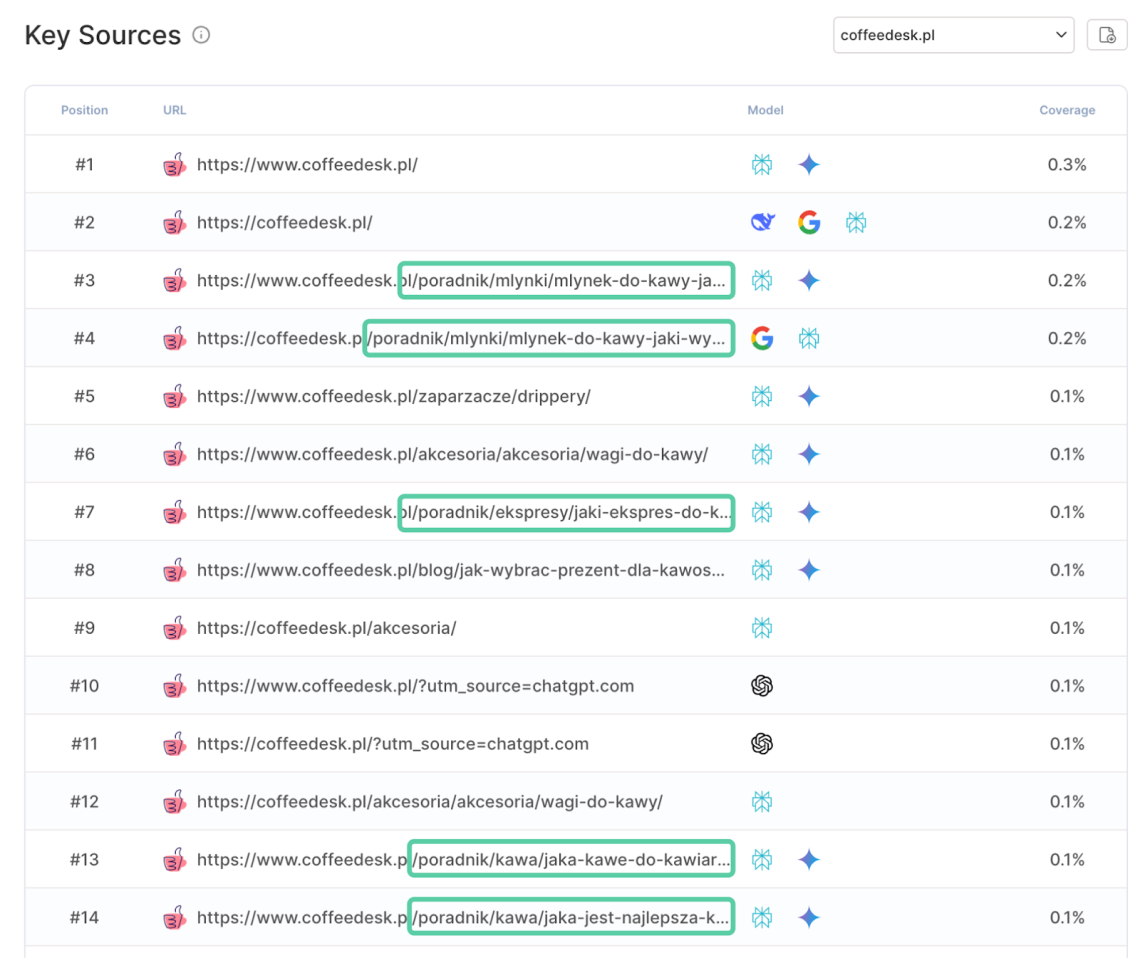
Task: Click the export icon next to domain dropdown
Action: pyautogui.click(x=1106, y=35)
